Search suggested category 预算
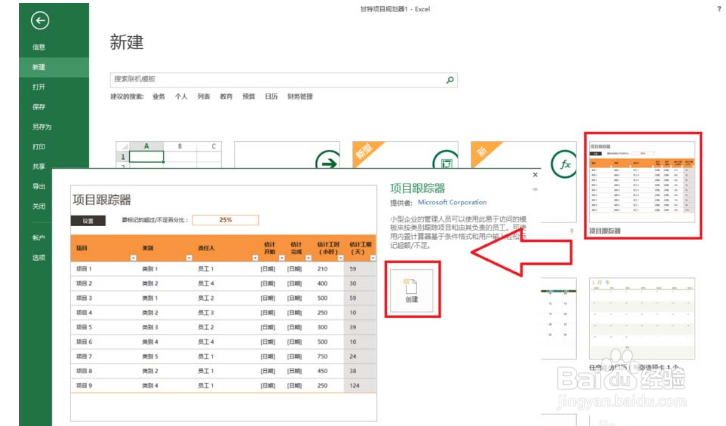This screenshot has width=726, height=426. pos(249,96)
